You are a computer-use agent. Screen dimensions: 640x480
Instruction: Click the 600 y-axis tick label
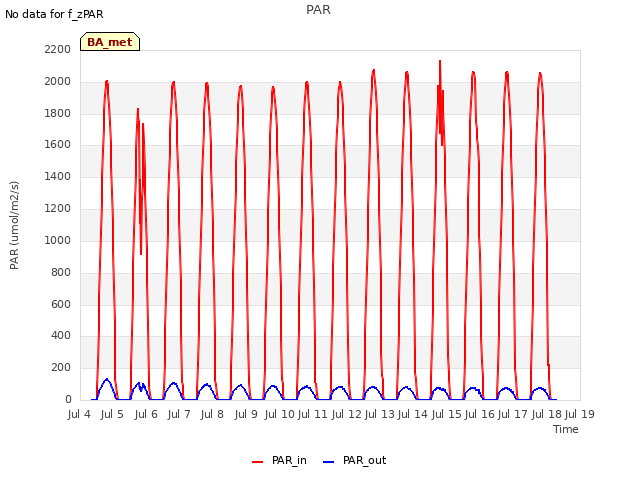[x=61, y=304]
